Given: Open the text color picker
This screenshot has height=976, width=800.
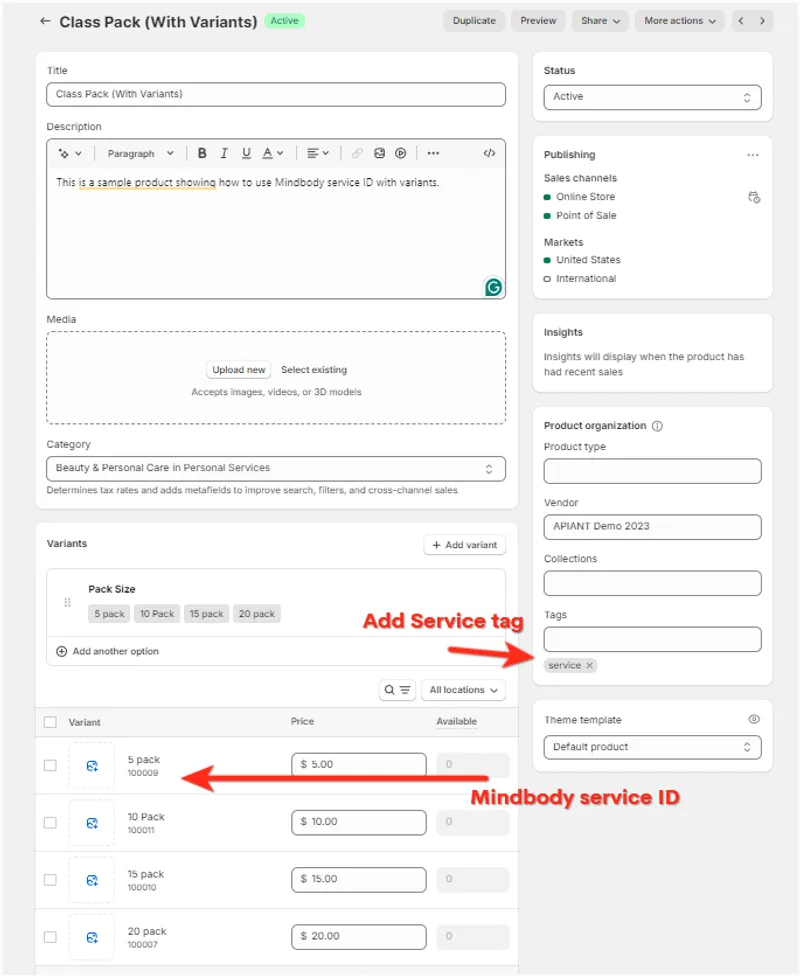Looking at the screenshot, I should (x=272, y=153).
